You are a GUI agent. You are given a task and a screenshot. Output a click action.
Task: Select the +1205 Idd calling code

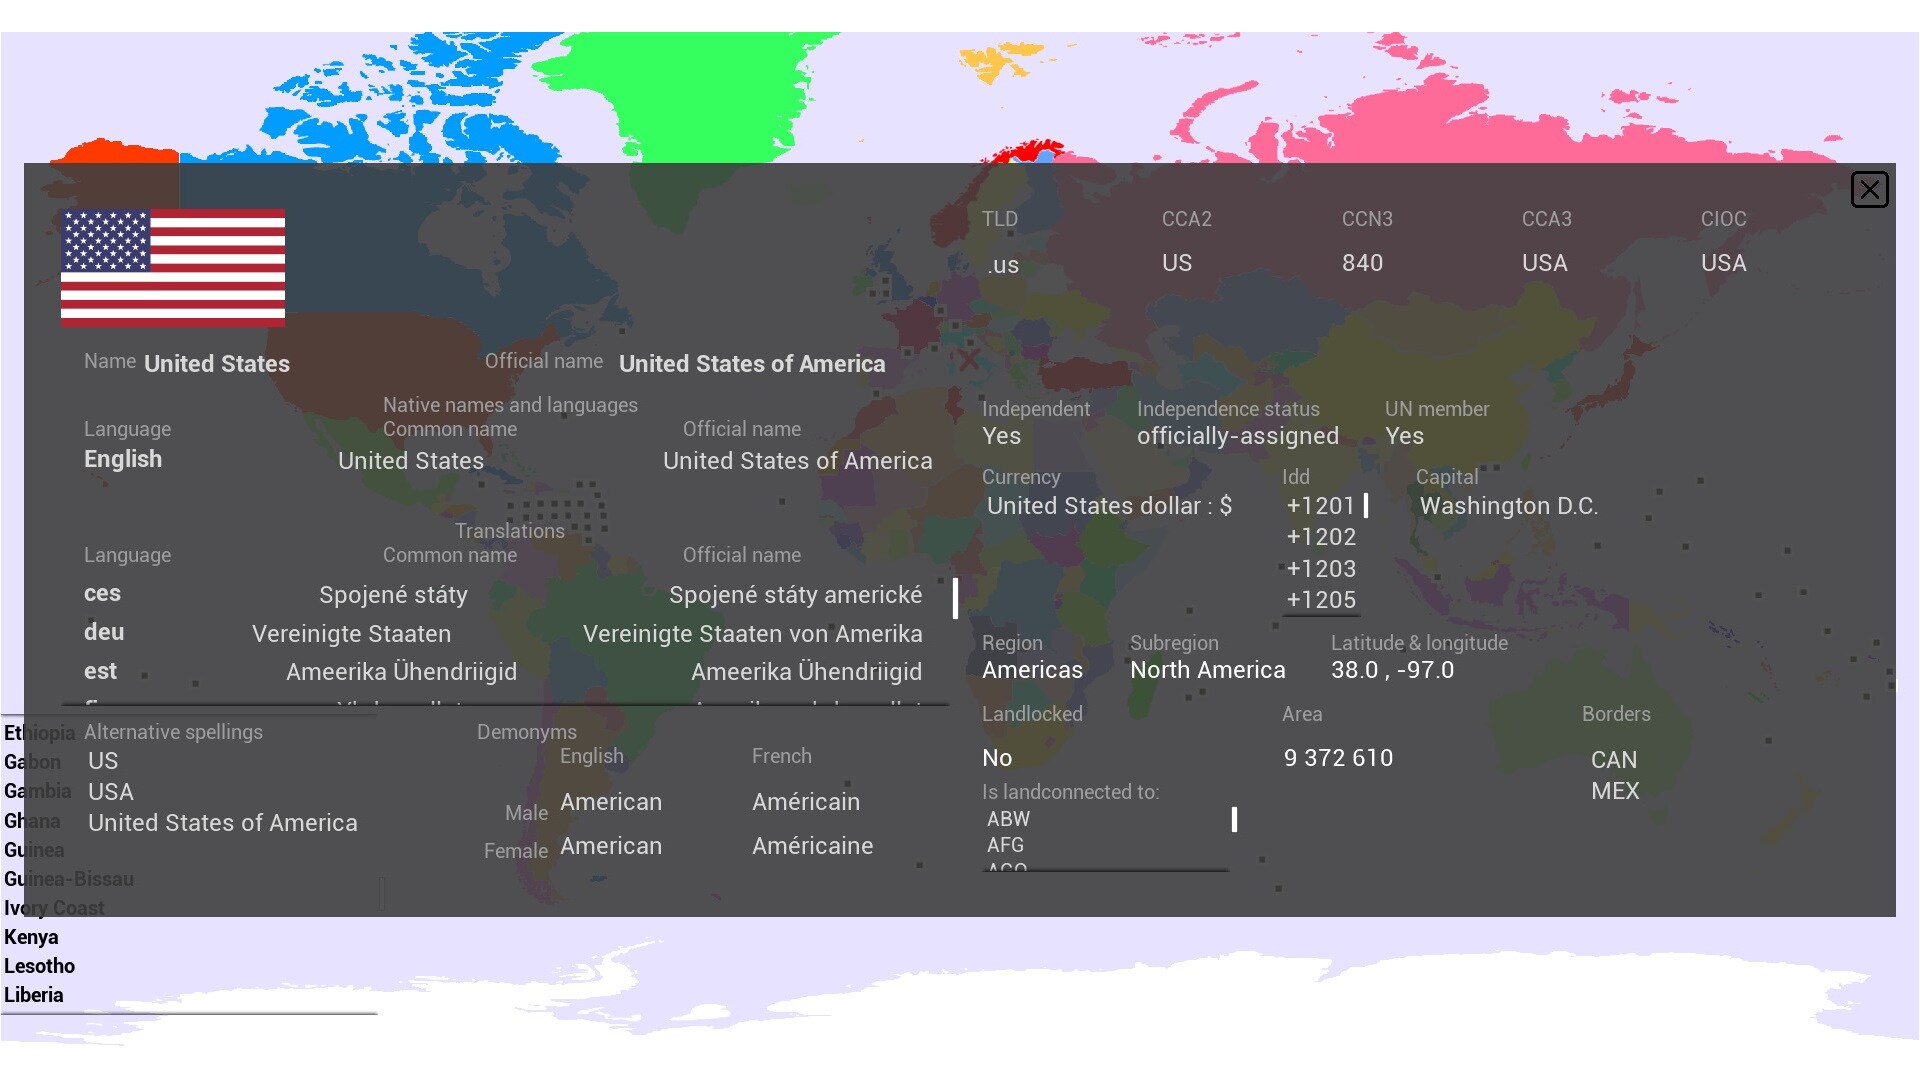pos(1321,600)
